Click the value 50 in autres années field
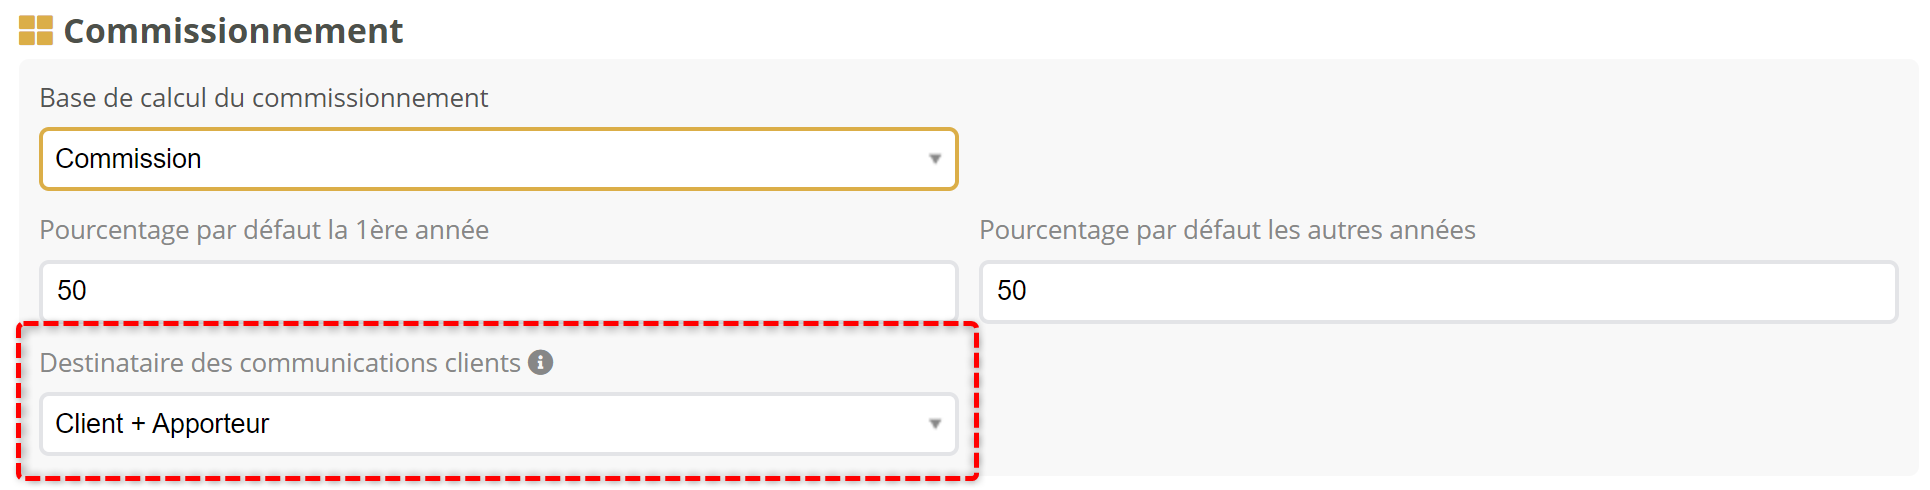Screen dimensions: 1930x490 [1012, 291]
